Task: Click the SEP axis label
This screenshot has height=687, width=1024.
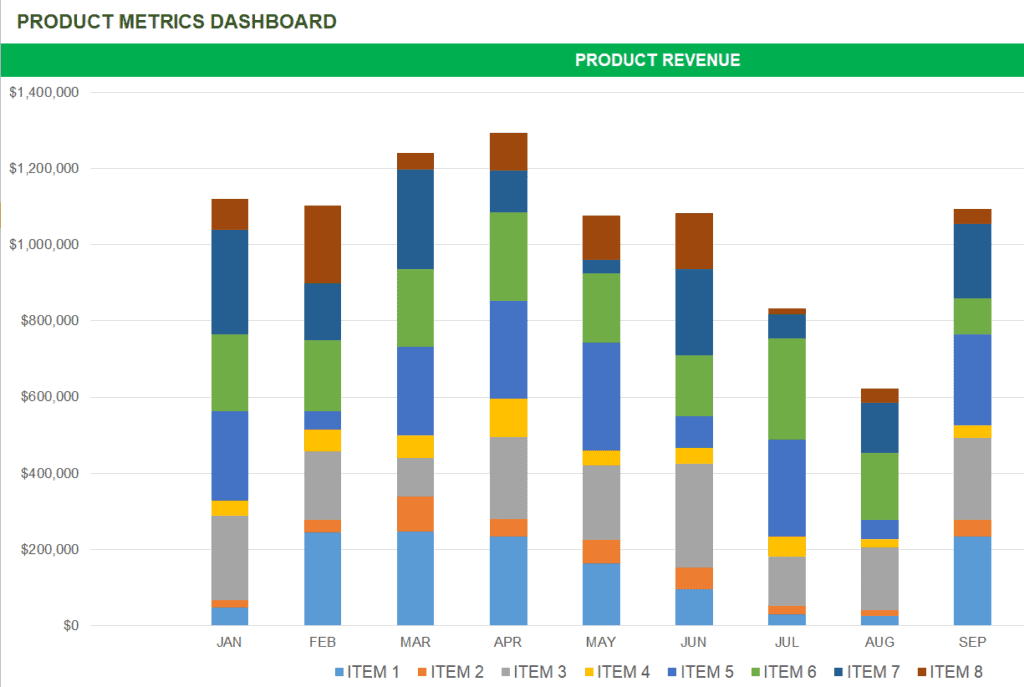Action: (972, 642)
